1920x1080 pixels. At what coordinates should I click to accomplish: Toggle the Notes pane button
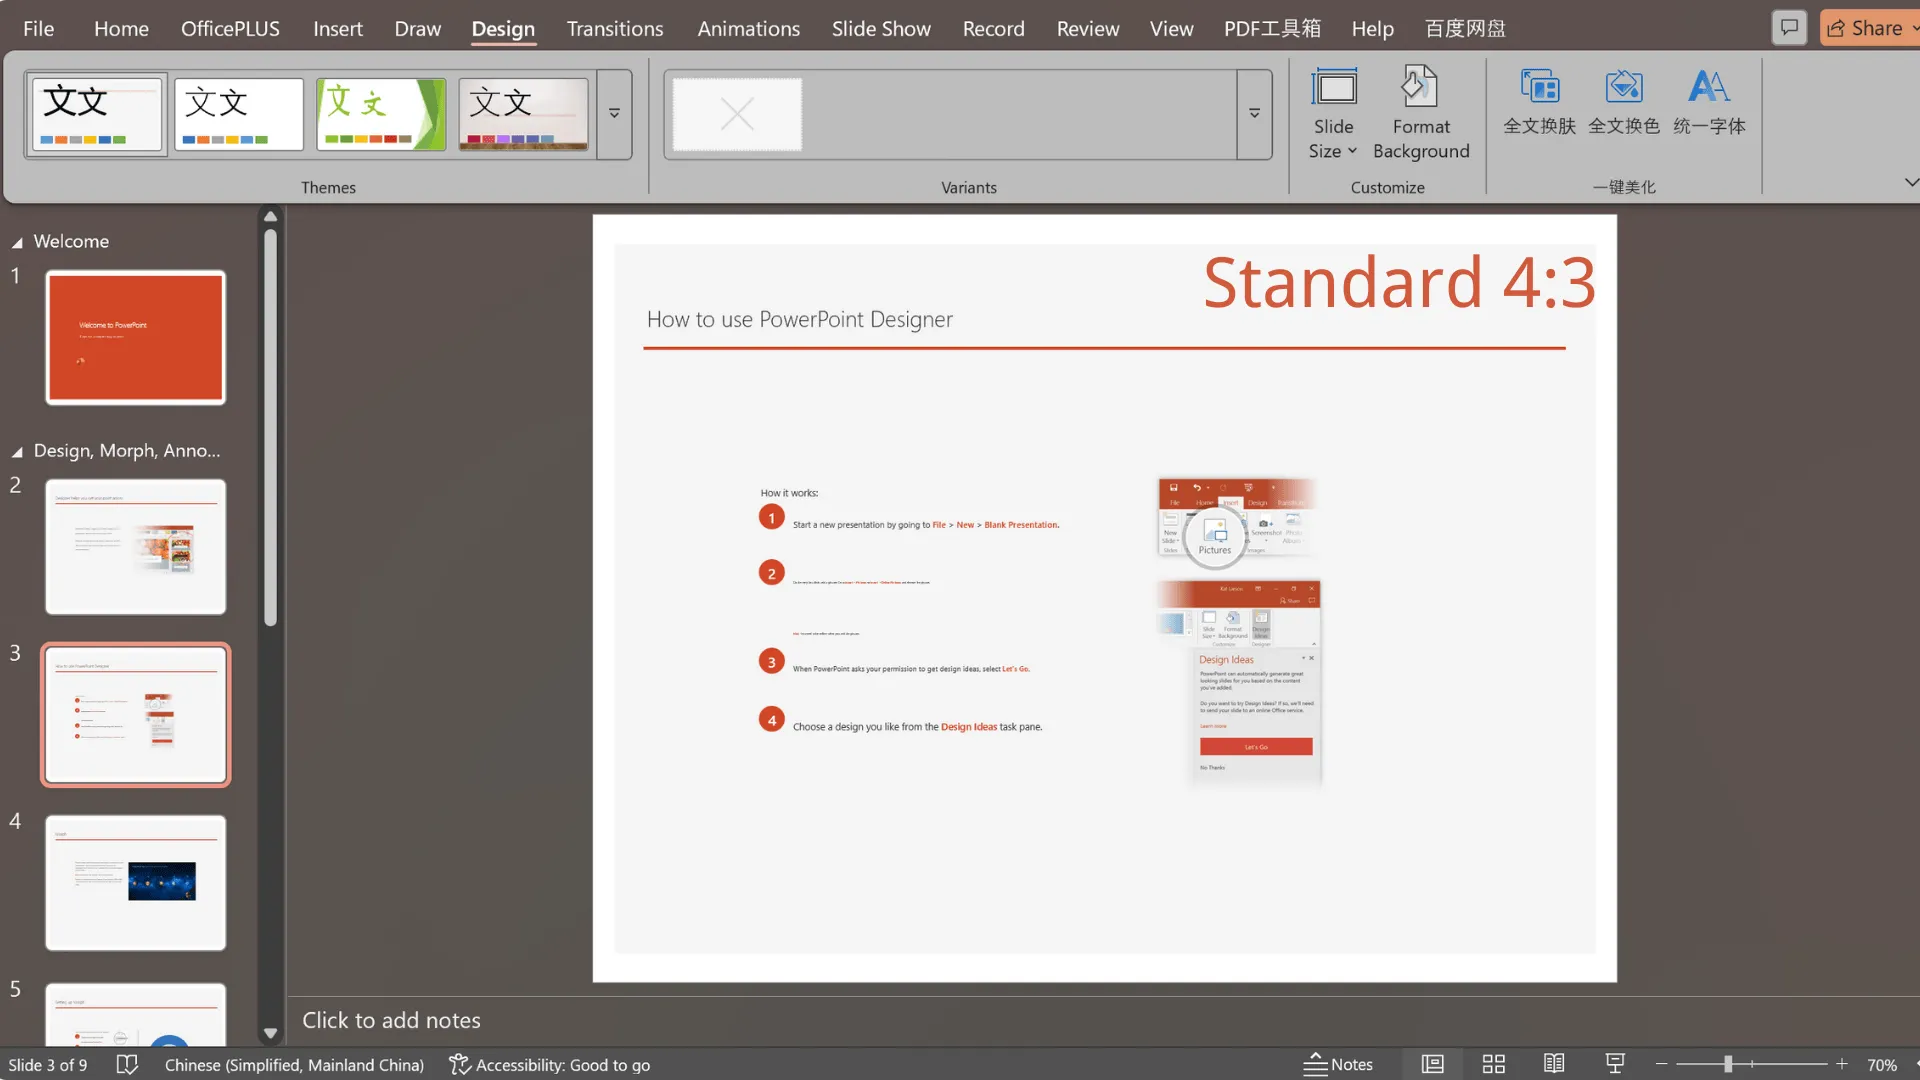coord(1338,1064)
